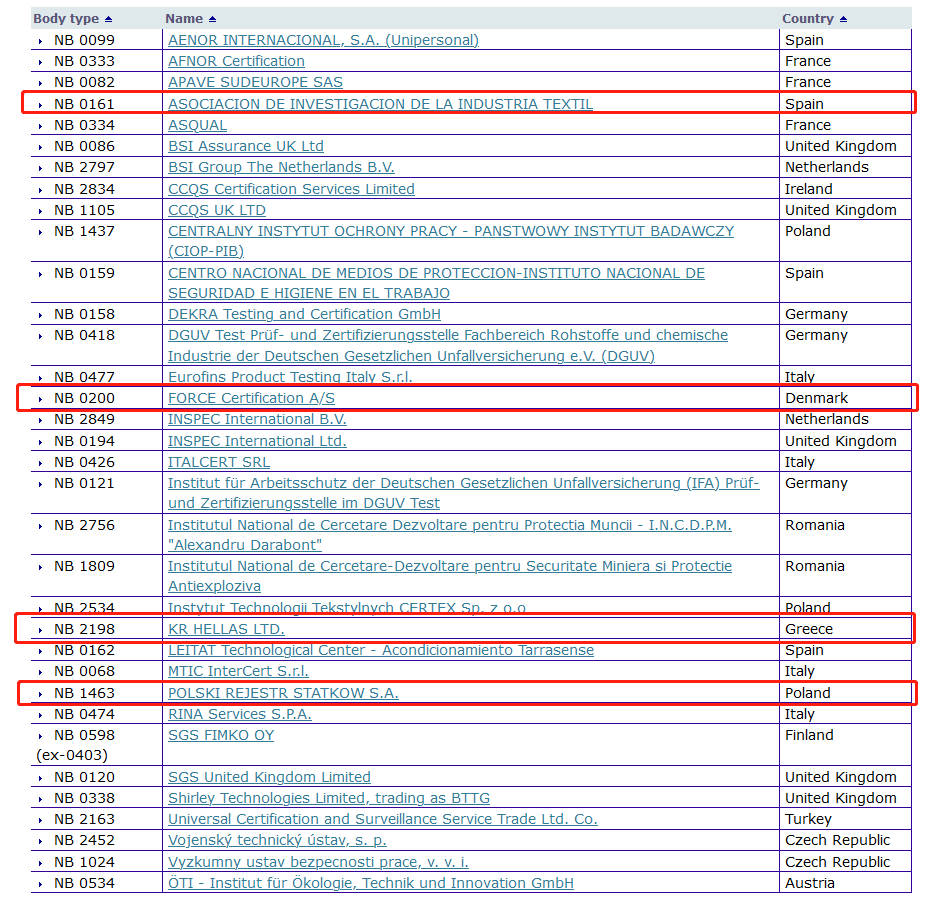Open BSI Assurance UK Ltd link
942x898 pixels.
246,146
